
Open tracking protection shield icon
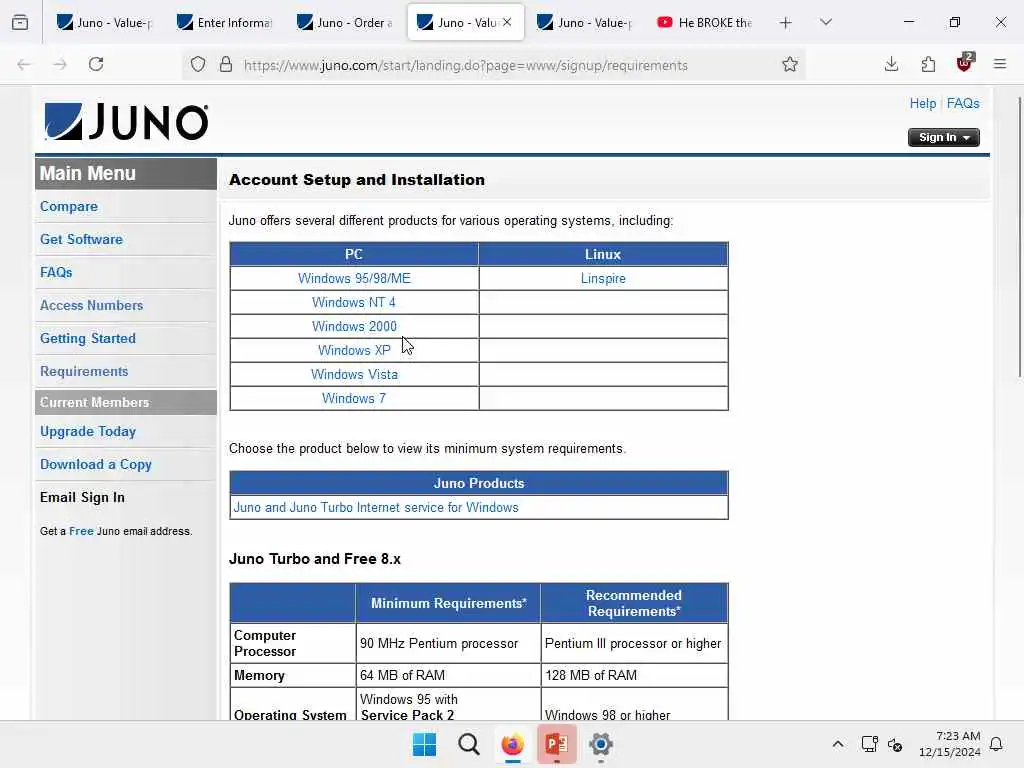198,65
